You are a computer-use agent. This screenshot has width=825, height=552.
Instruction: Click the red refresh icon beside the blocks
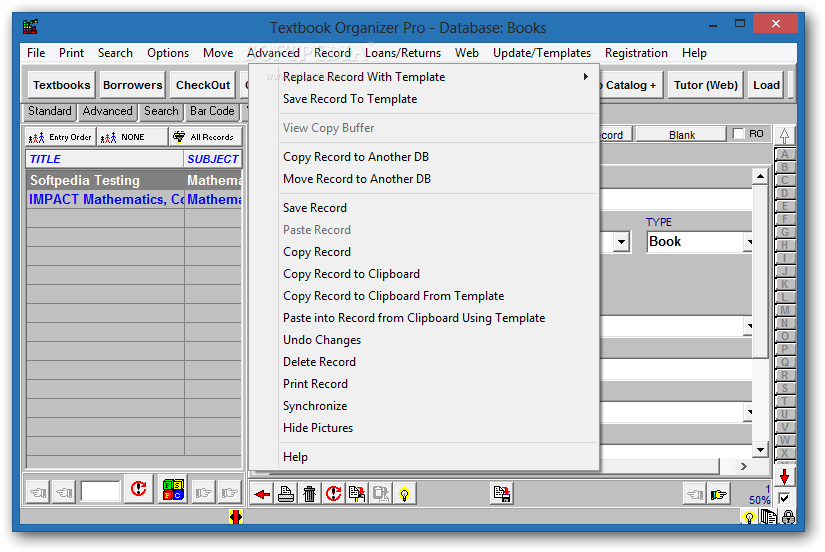(x=138, y=490)
